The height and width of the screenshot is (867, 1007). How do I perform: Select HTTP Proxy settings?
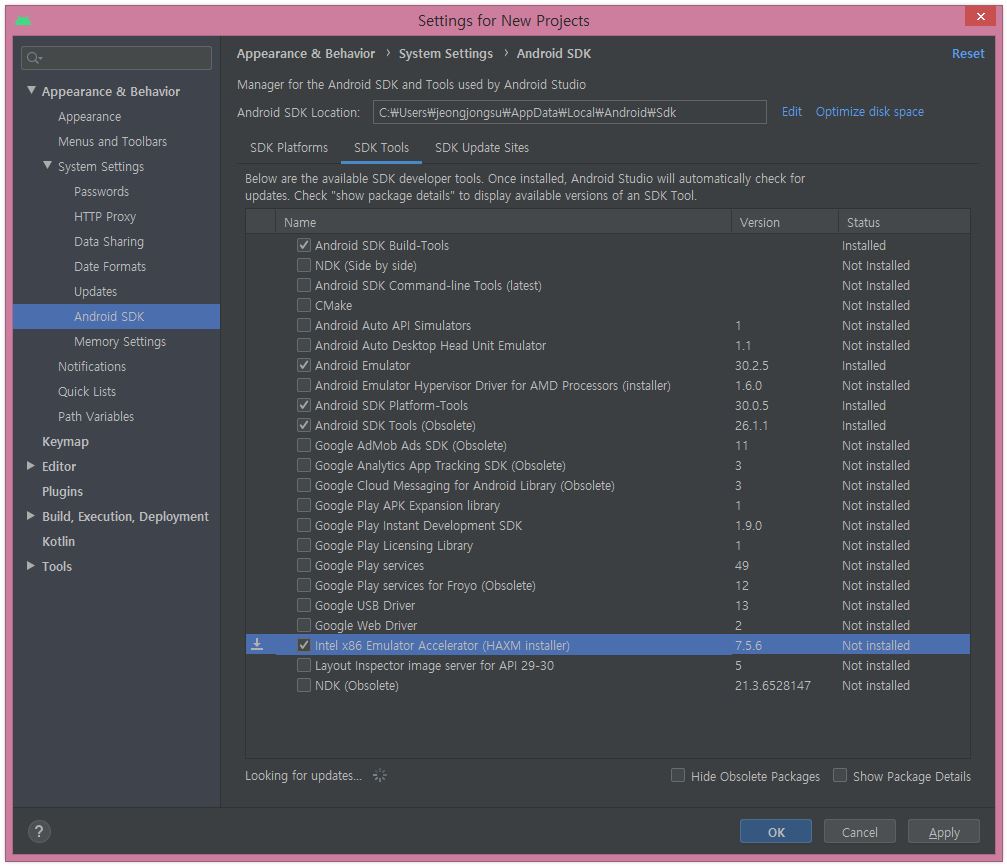(105, 216)
